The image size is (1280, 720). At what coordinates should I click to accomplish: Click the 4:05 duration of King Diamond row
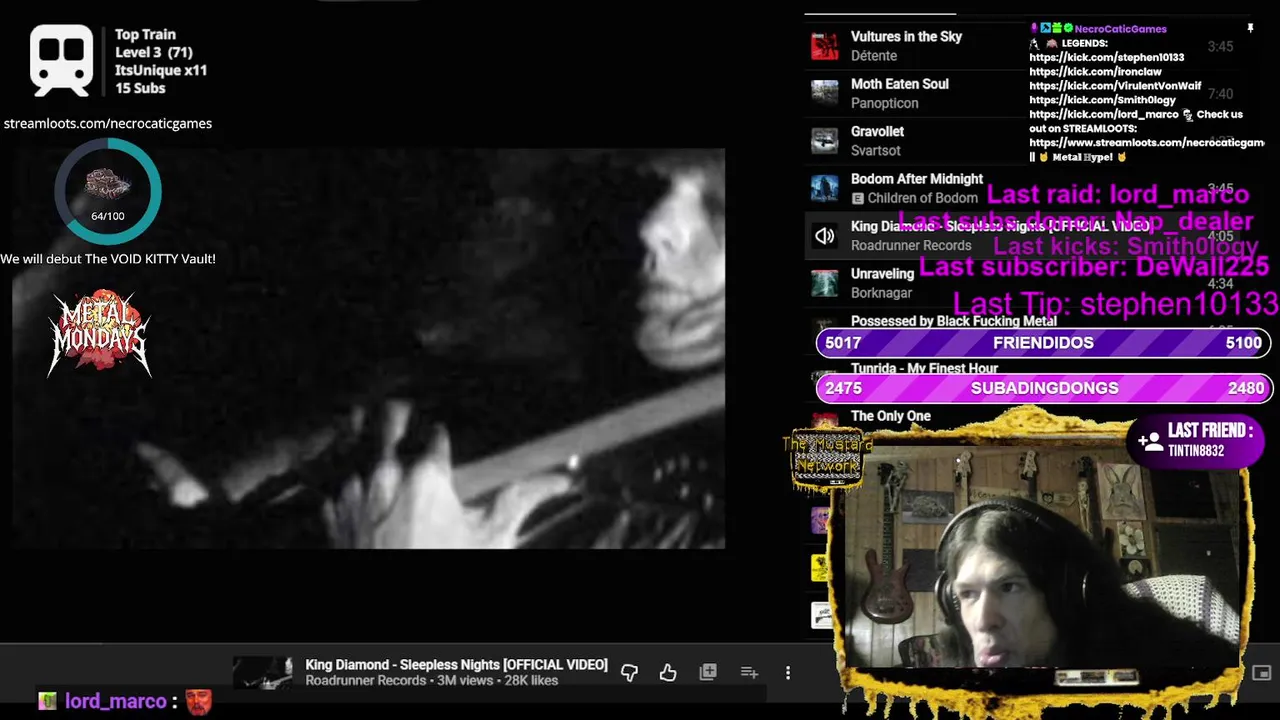pyautogui.click(x=1220, y=236)
